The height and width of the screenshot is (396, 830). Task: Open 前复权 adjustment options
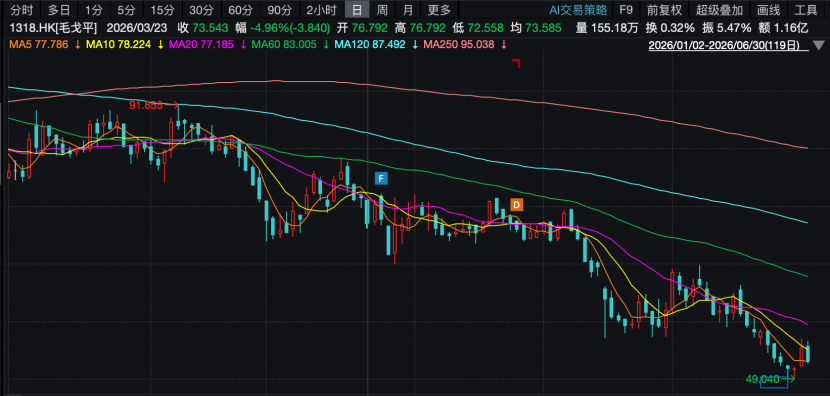(664, 9)
